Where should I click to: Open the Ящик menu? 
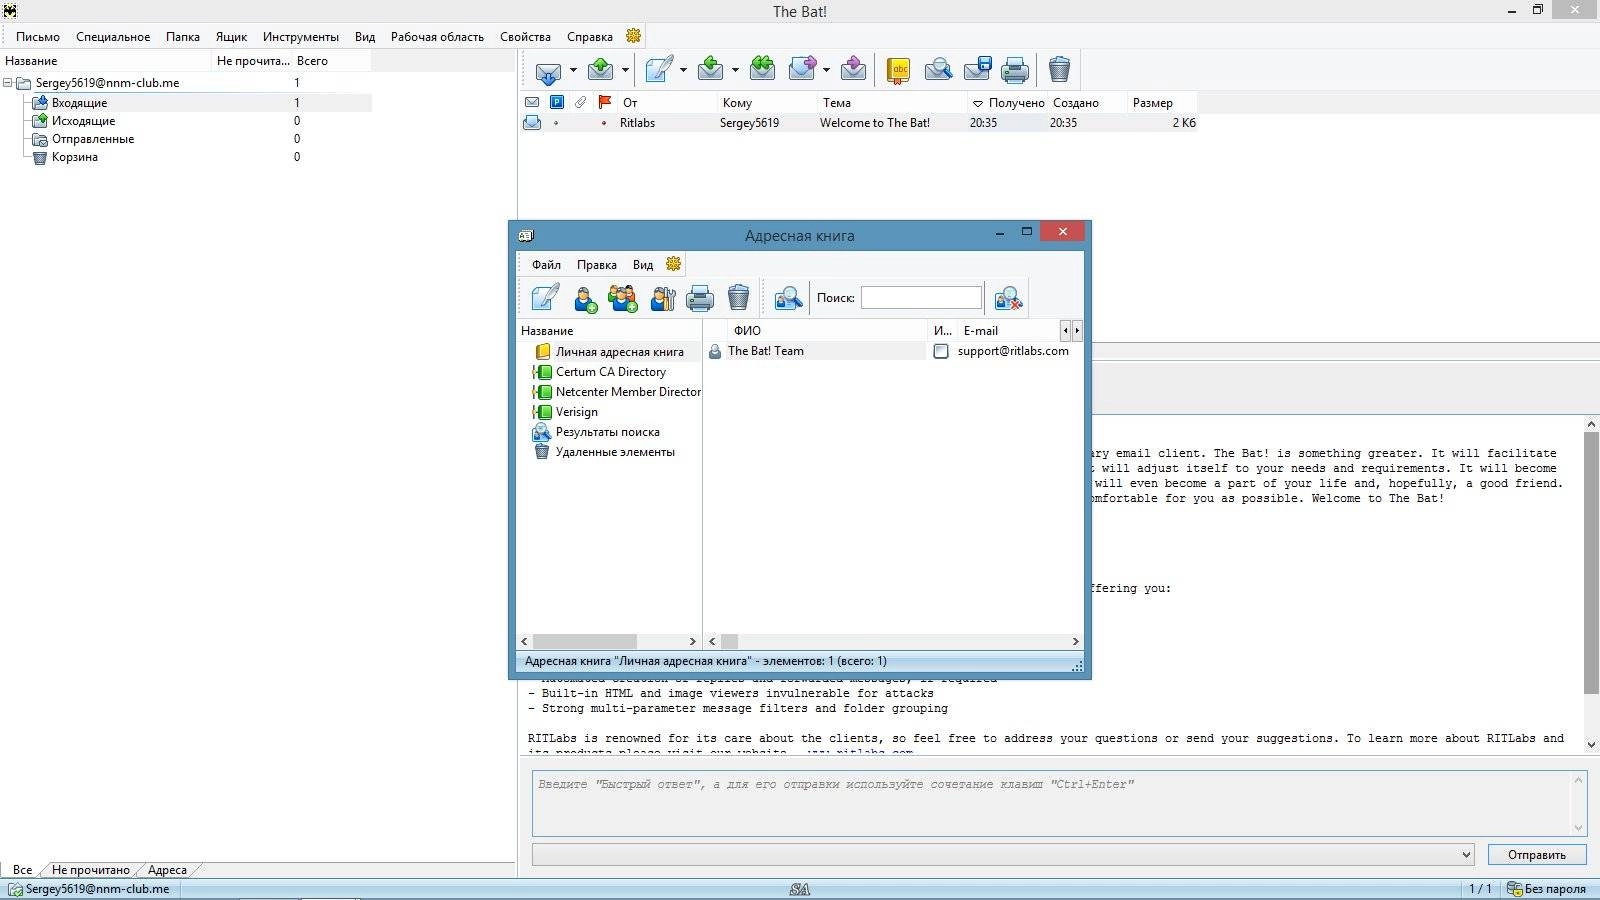point(231,37)
